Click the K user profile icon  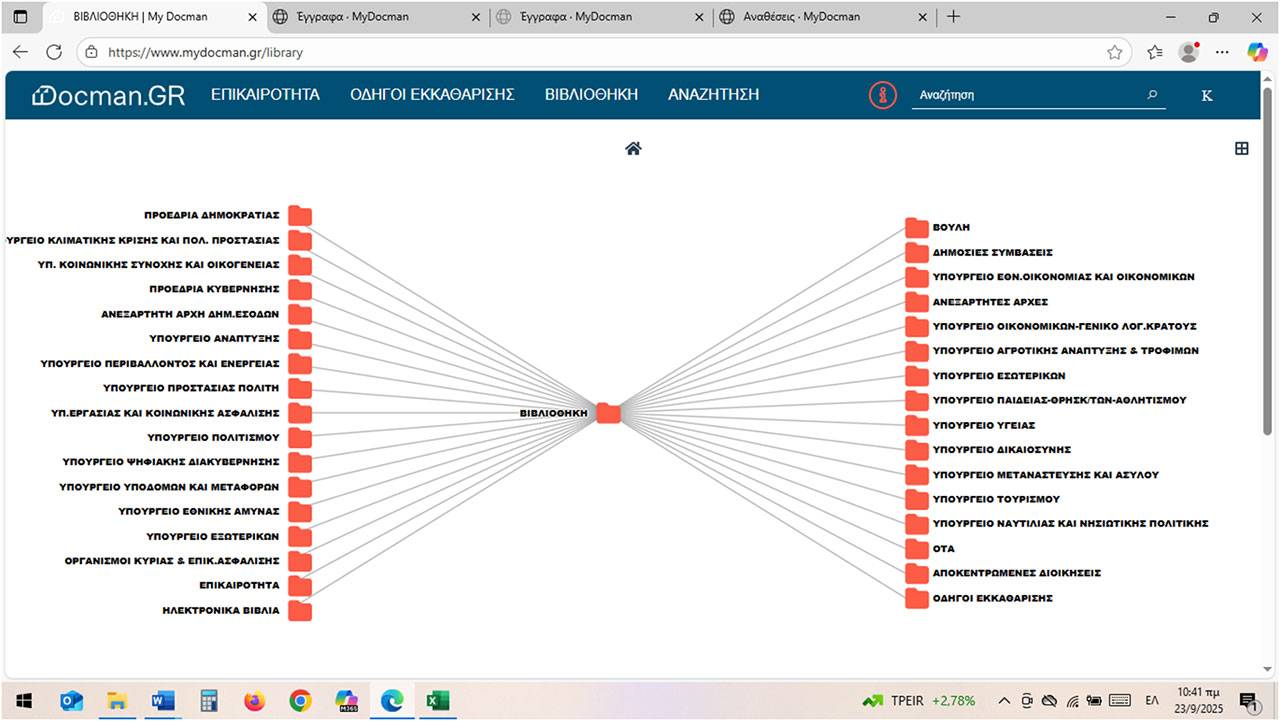[1206, 95]
